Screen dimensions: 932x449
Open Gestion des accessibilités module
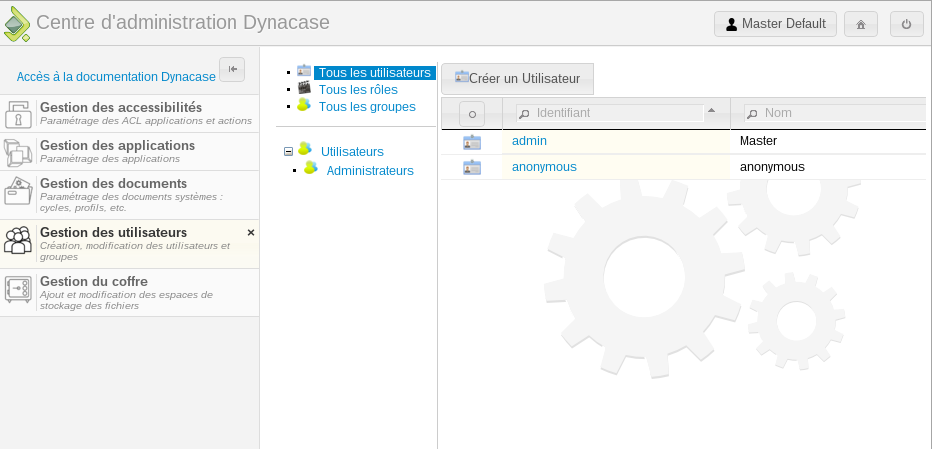(130, 114)
